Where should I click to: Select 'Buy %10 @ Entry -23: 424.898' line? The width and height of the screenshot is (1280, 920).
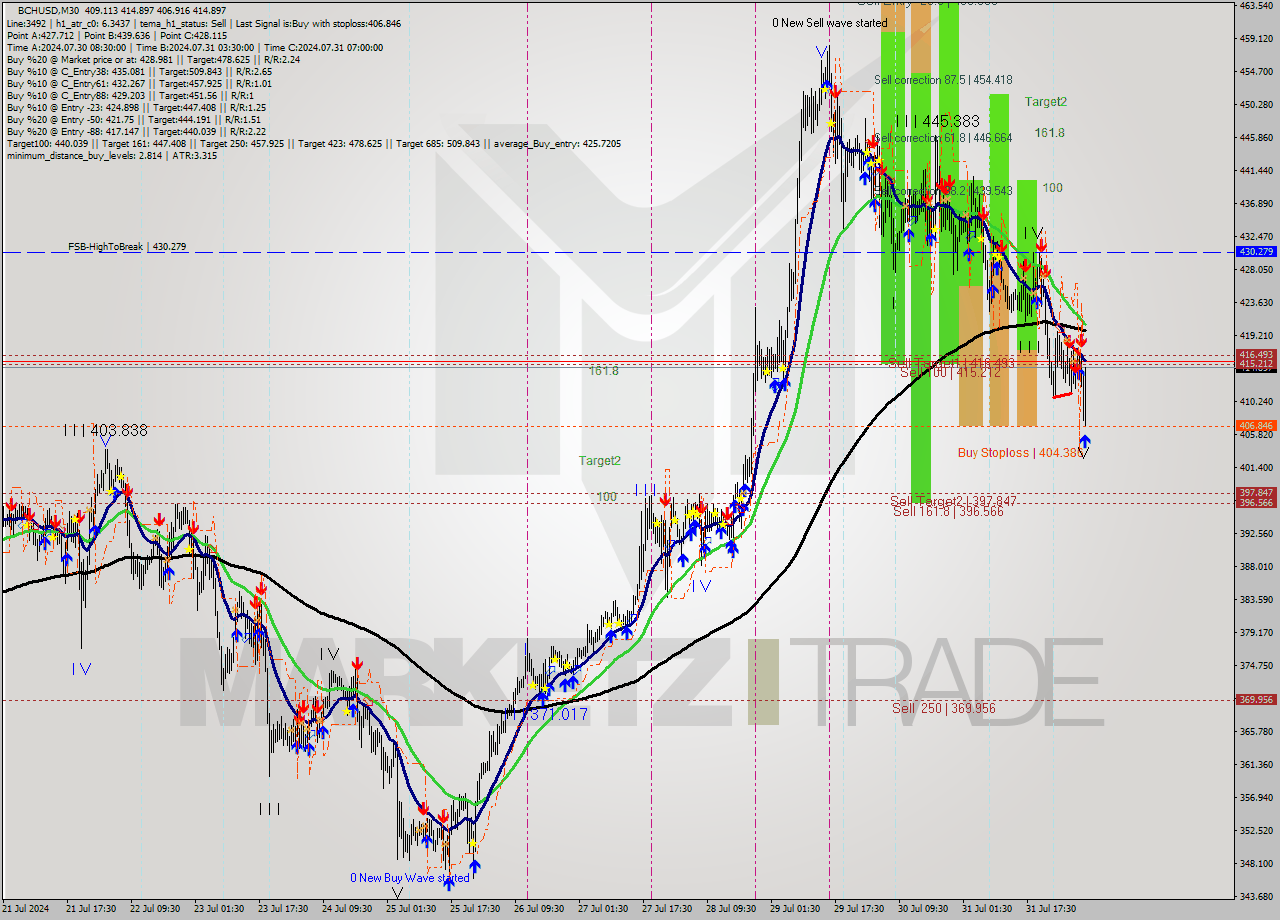click(x=136, y=107)
